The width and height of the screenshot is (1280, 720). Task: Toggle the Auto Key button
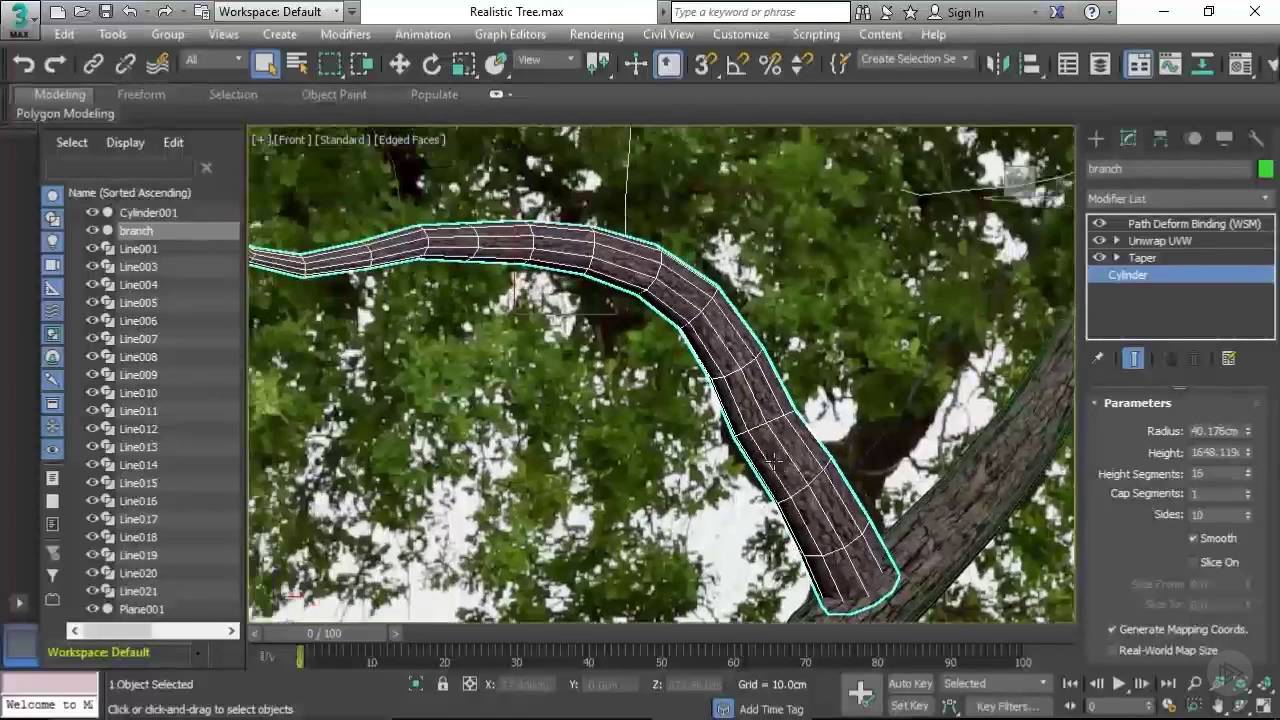pyautogui.click(x=910, y=683)
